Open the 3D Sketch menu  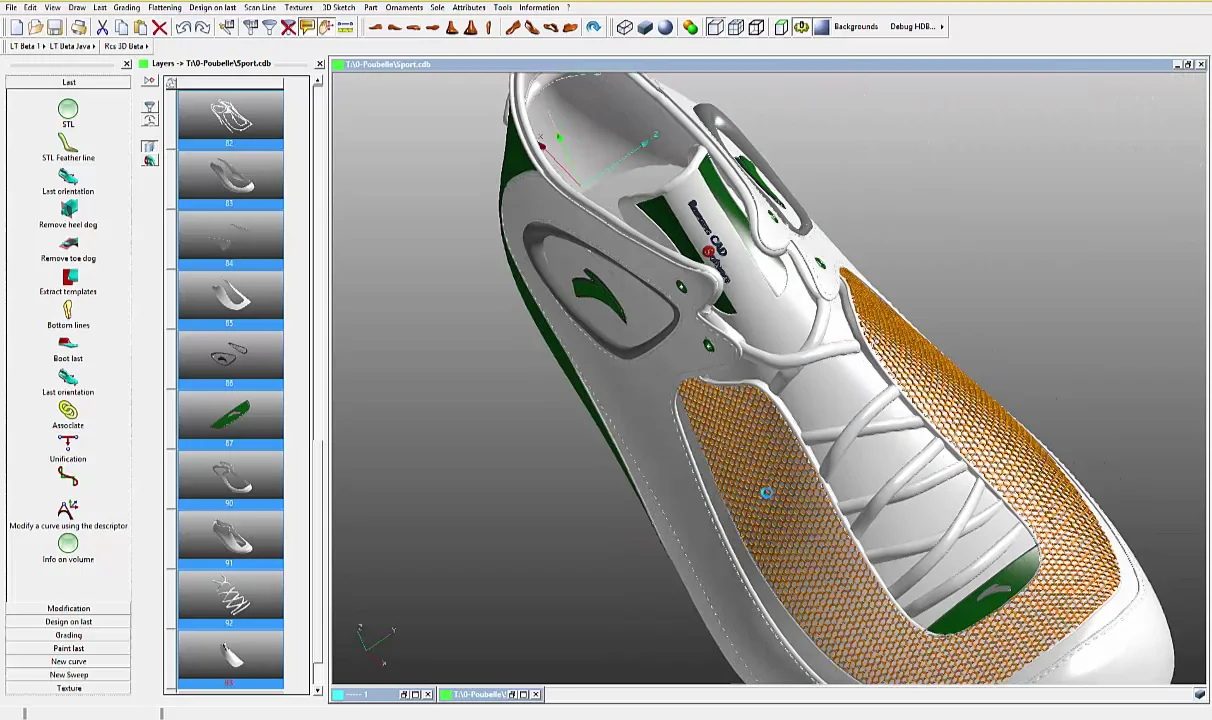tap(338, 7)
